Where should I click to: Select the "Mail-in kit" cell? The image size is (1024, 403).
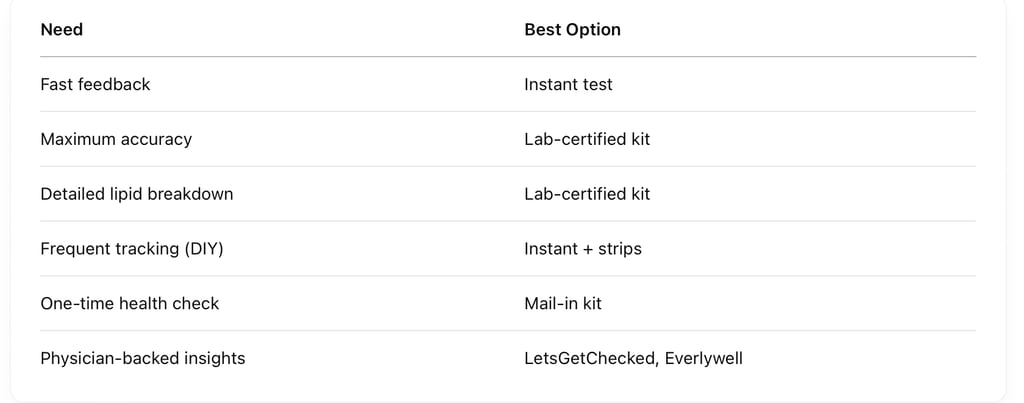tap(563, 304)
